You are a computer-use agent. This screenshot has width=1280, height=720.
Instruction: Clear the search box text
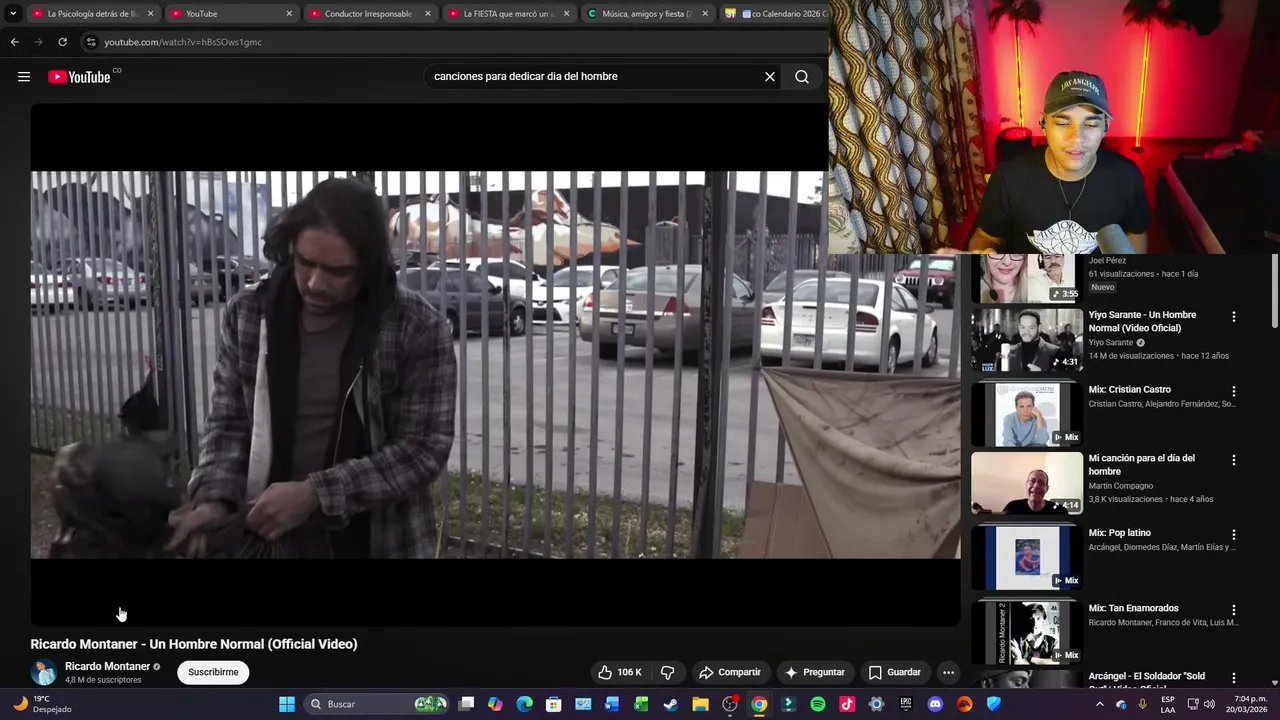[770, 77]
